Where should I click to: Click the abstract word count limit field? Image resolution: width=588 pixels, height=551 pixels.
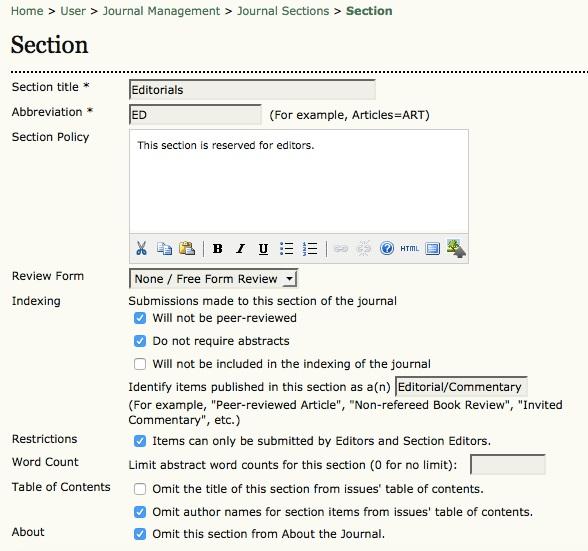[x=508, y=464]
